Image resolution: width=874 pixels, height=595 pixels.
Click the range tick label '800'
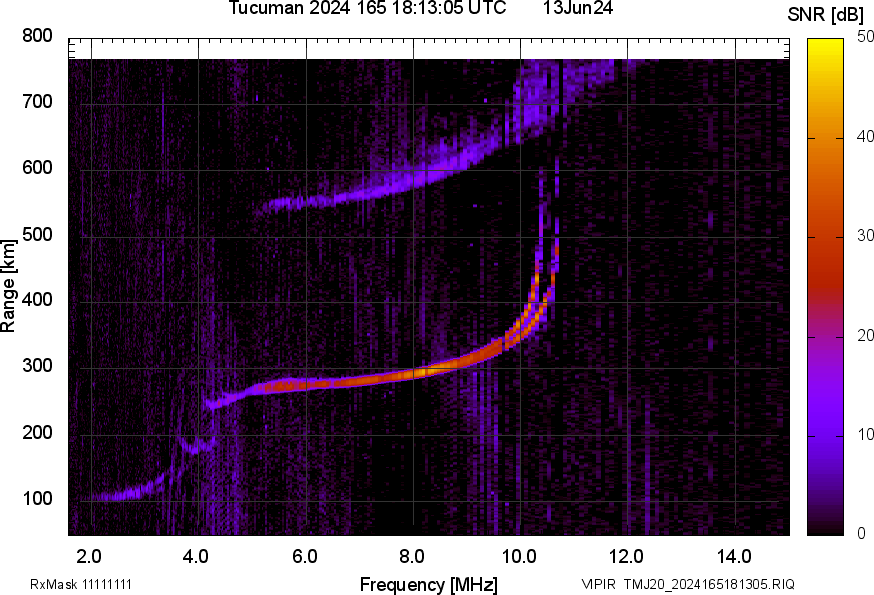tap(37, 36)
